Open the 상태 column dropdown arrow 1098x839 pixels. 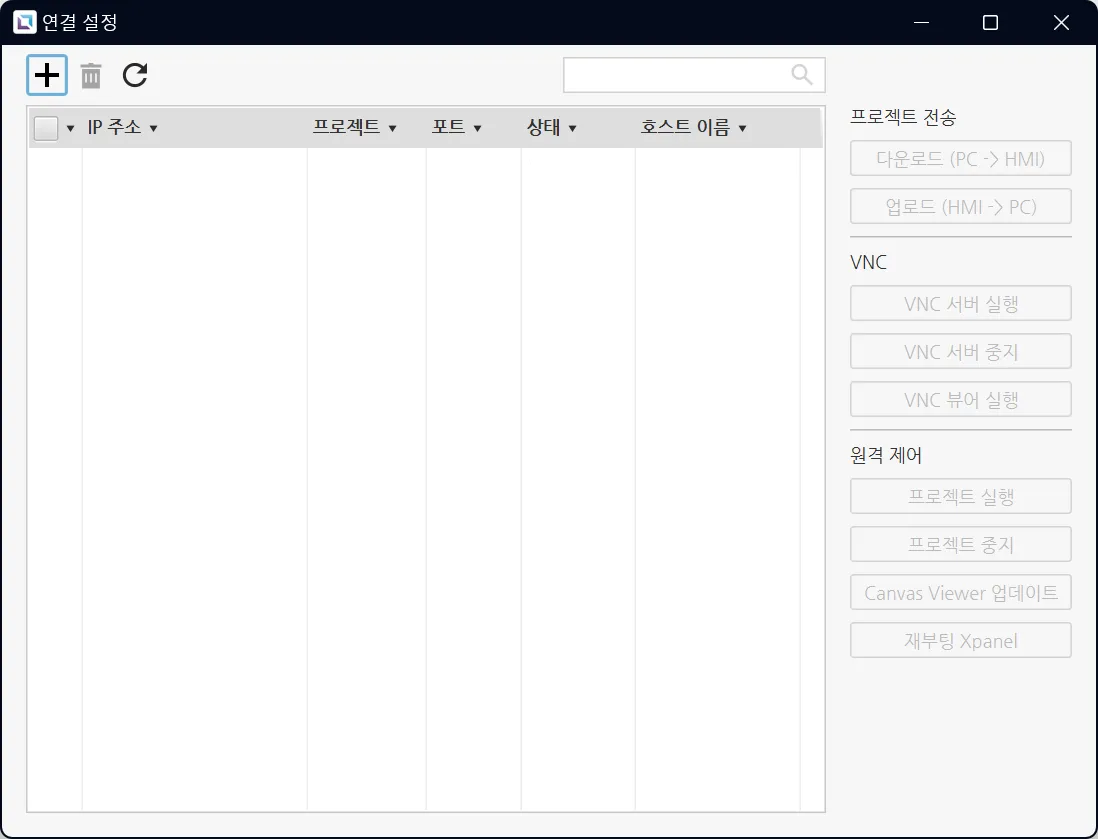(x=573, y=129)
